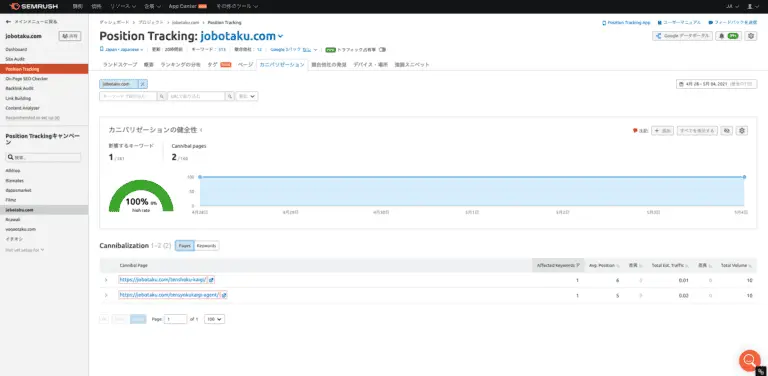Open the Featured Snippets tab

point(412,65)
